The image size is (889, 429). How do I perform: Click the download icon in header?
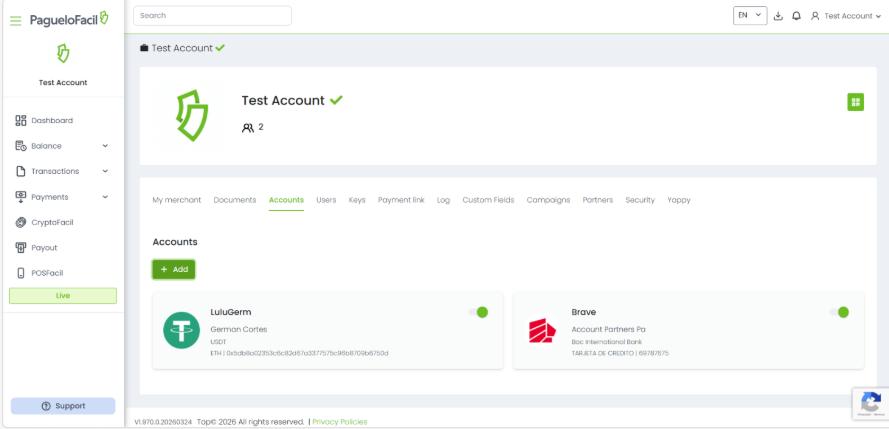779,16
